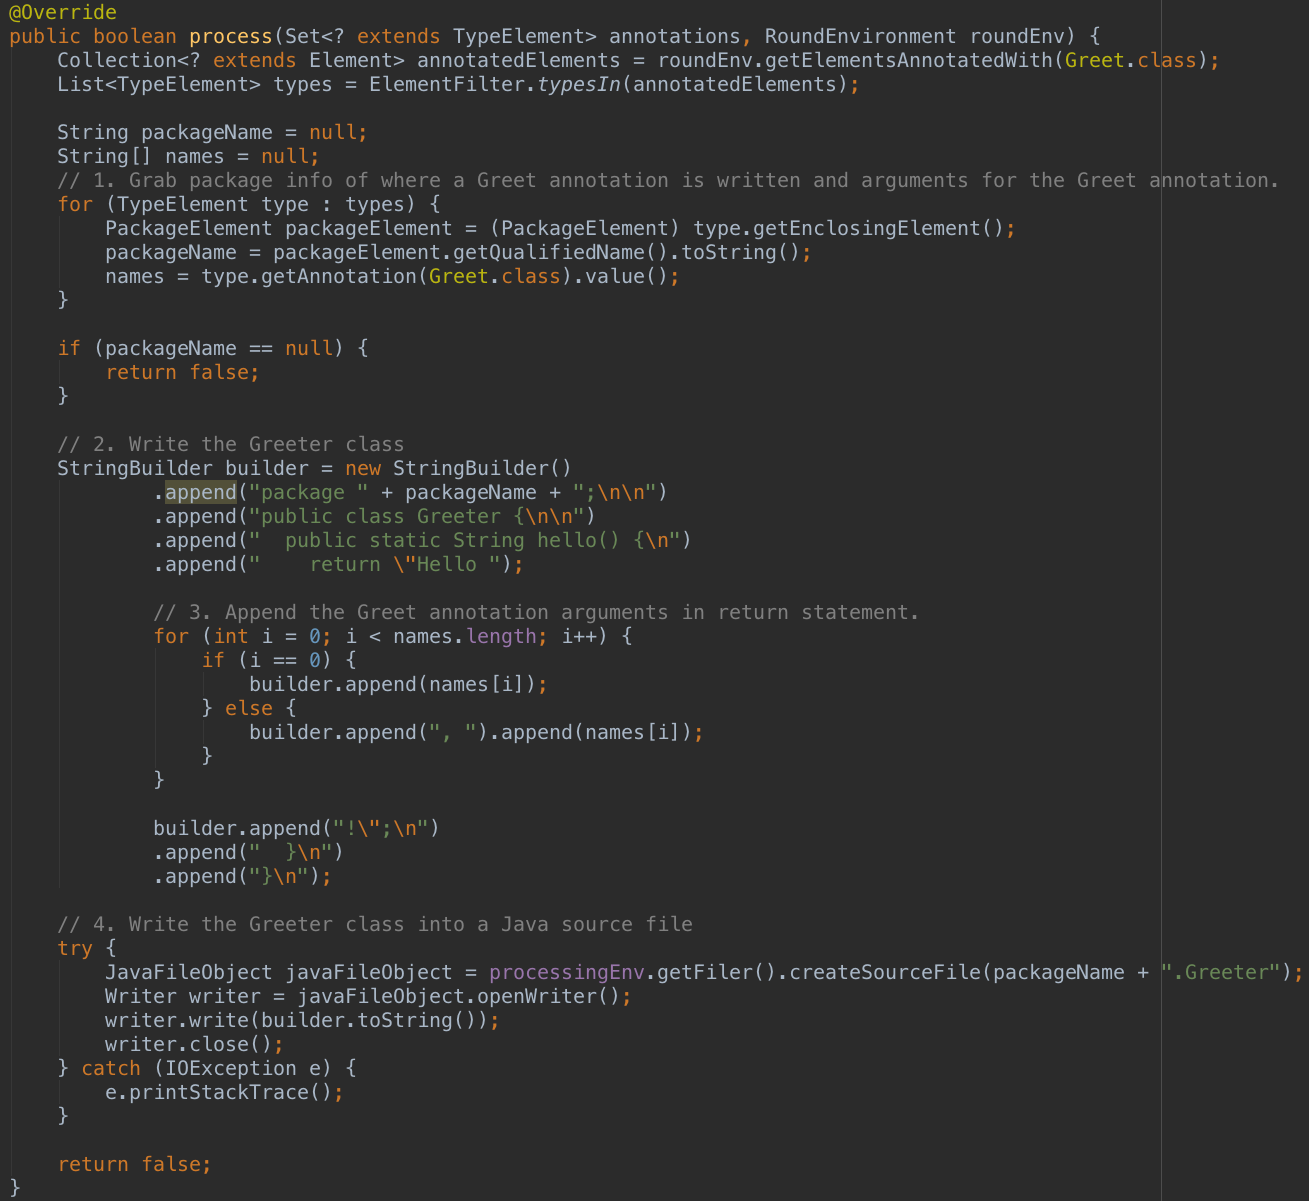Image resolution: width=1309 pixels, height=1201 pixels.
Task: Click final 'return false;' statement
Action: pos(135,1165)
